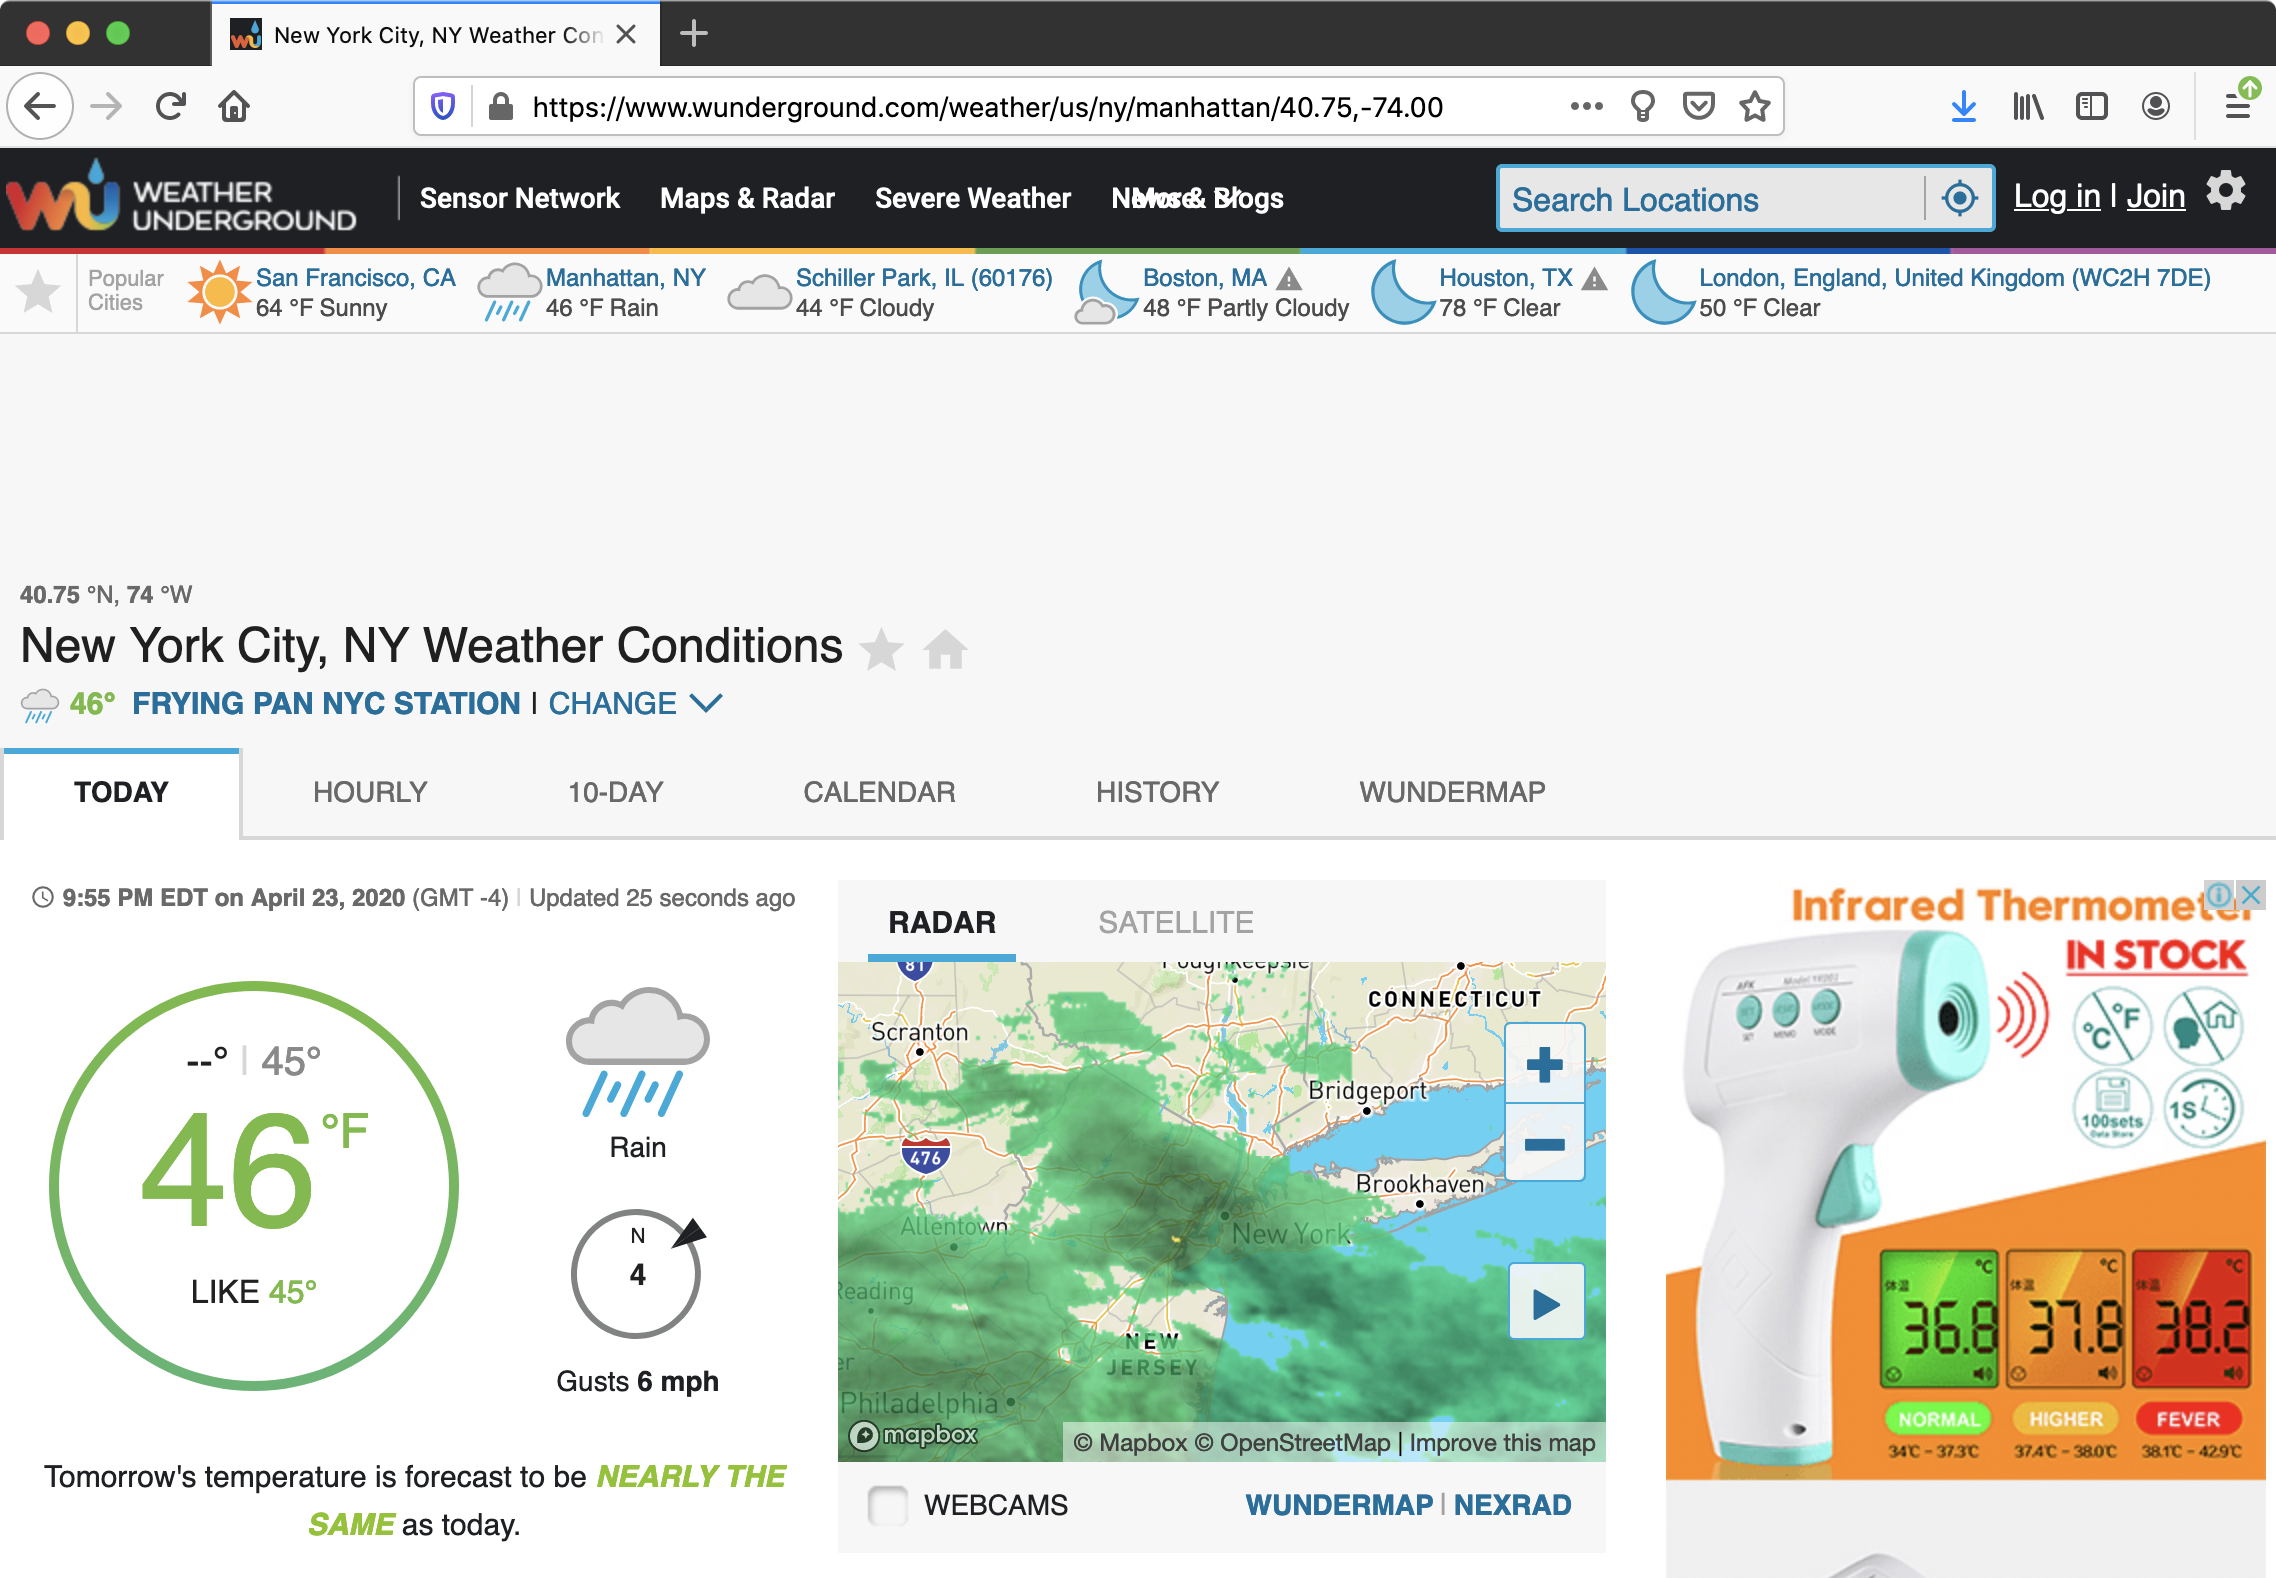The image size is (2276, 1578).
Task: Enable the Webcams checkbox
Action: point(887,1505)
